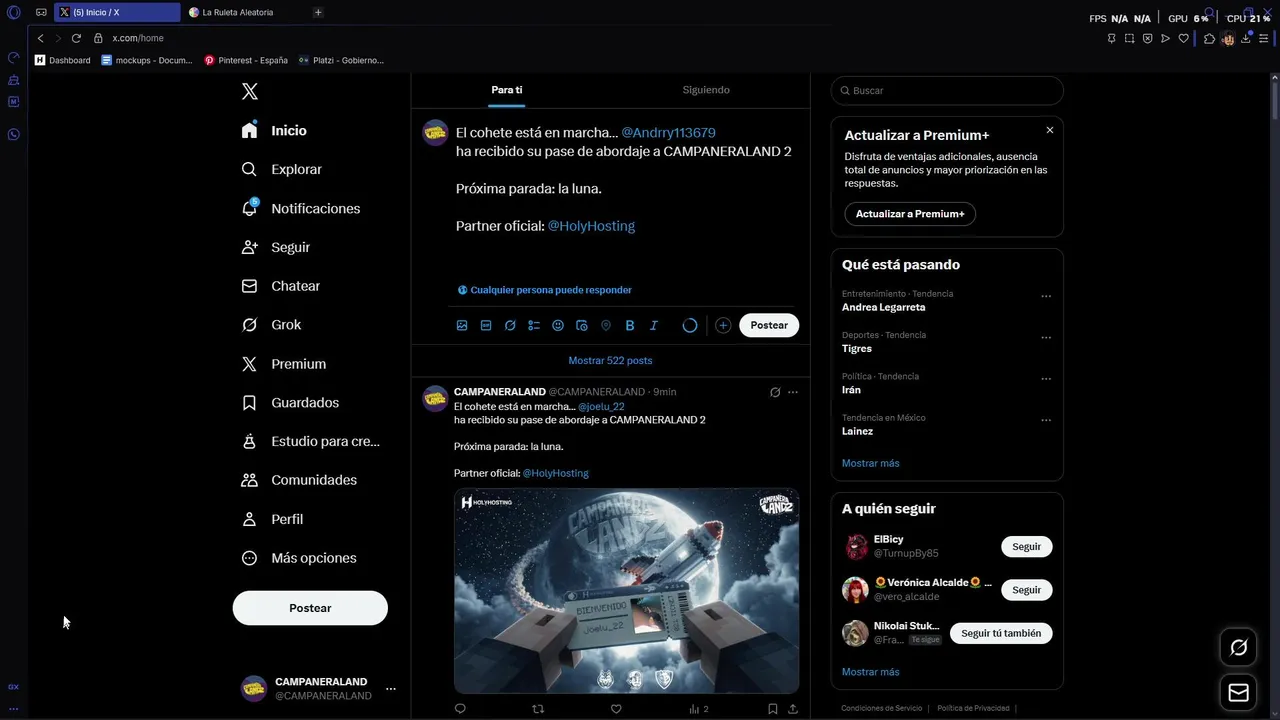Toggle bold formatting in composer
1280x720 pixels.
tap(630, 326)
